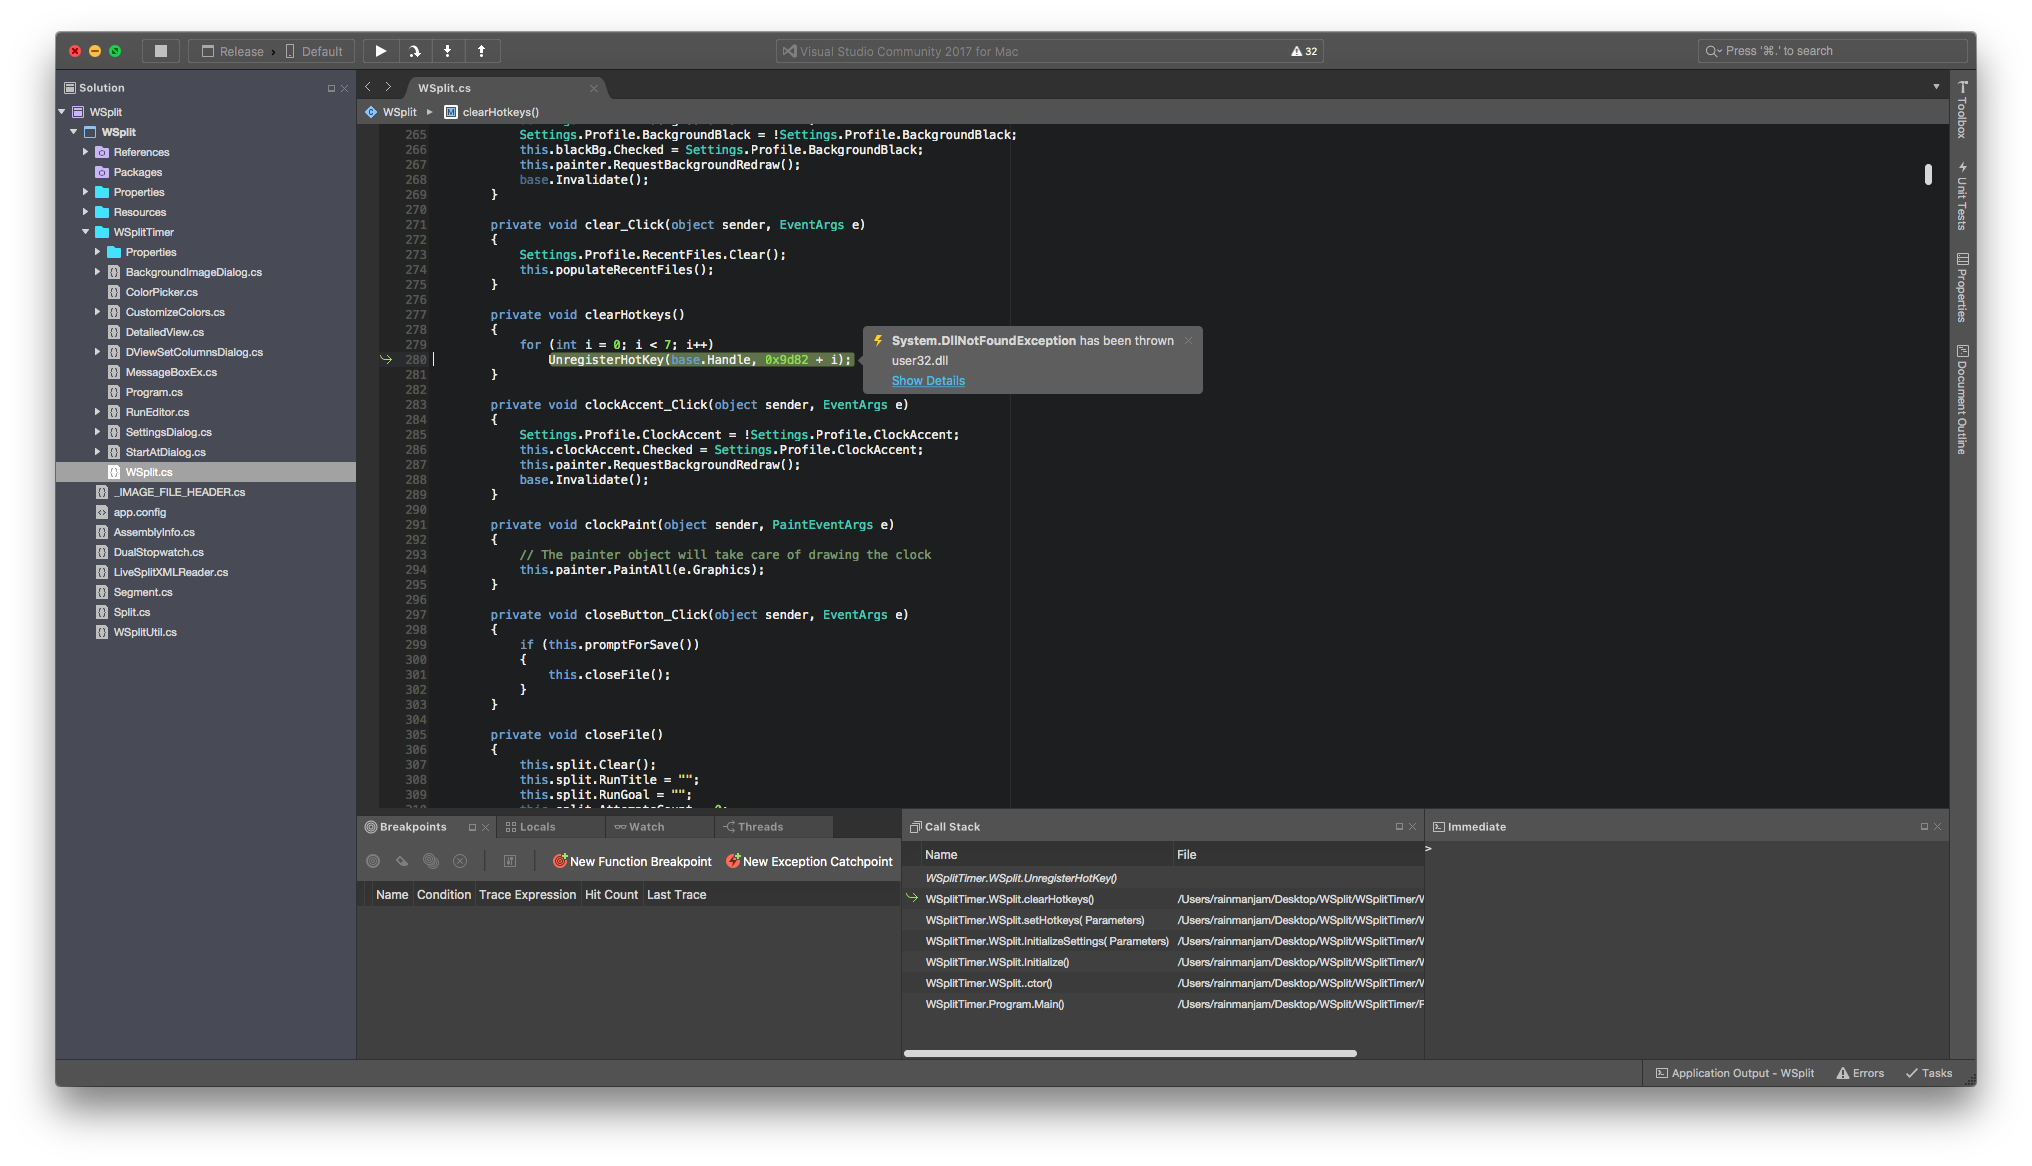Add a New Function Breakpoint
The image size is (2032, 1166).
[x=631, y=861]
